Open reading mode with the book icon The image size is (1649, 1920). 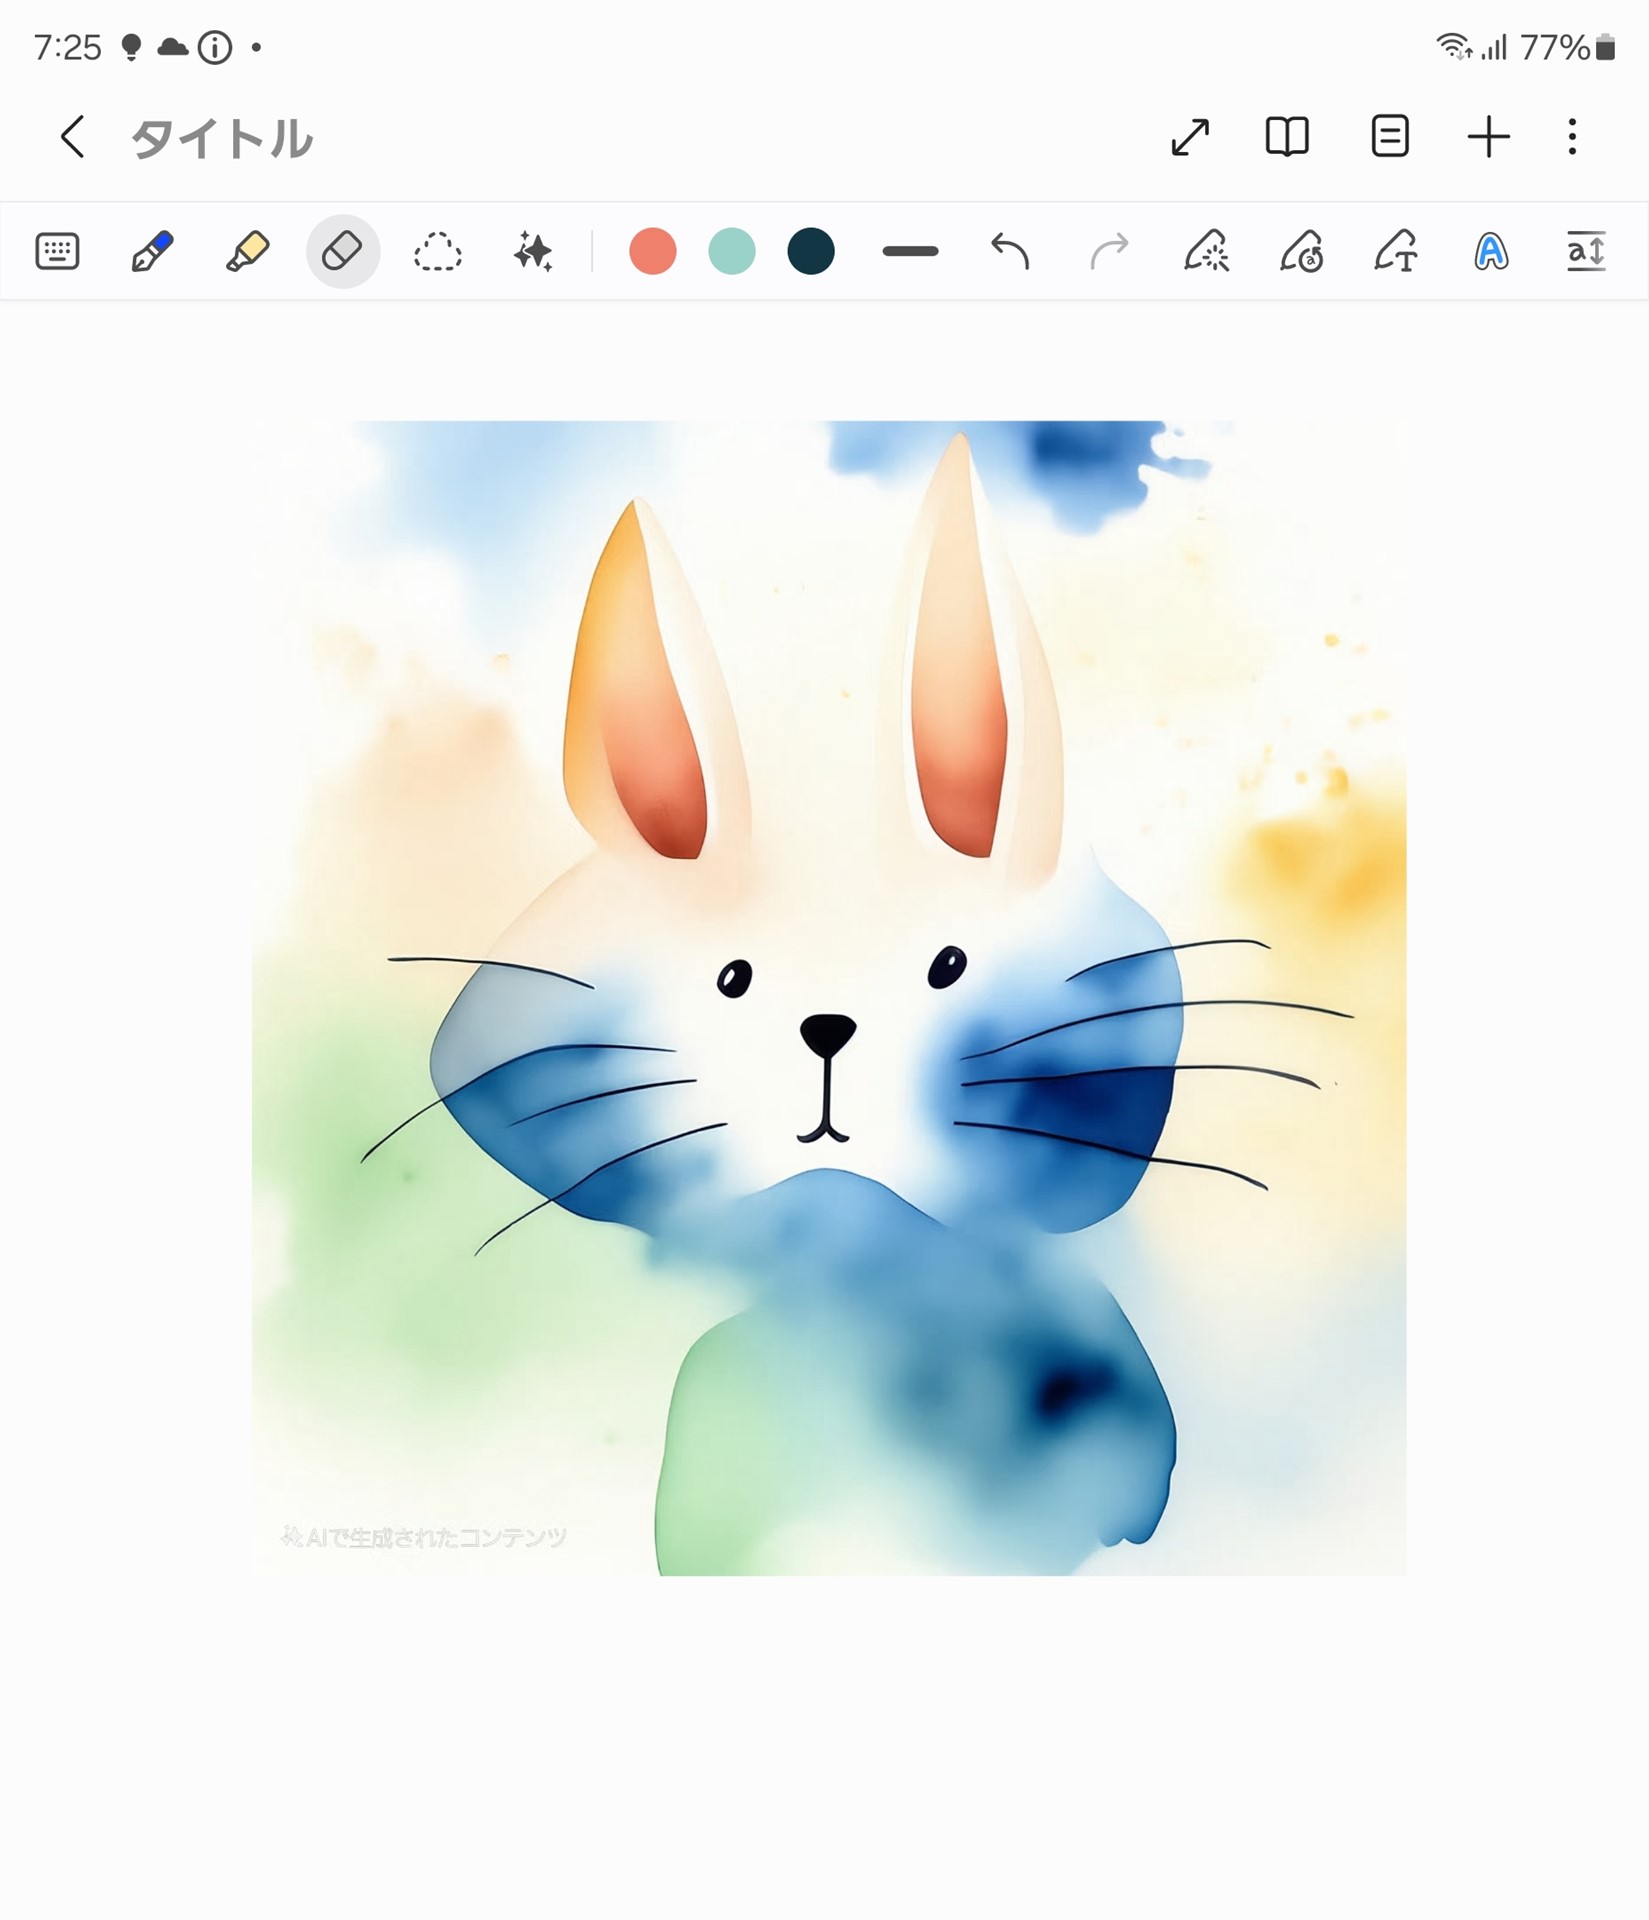click(x=1288, y=138)
